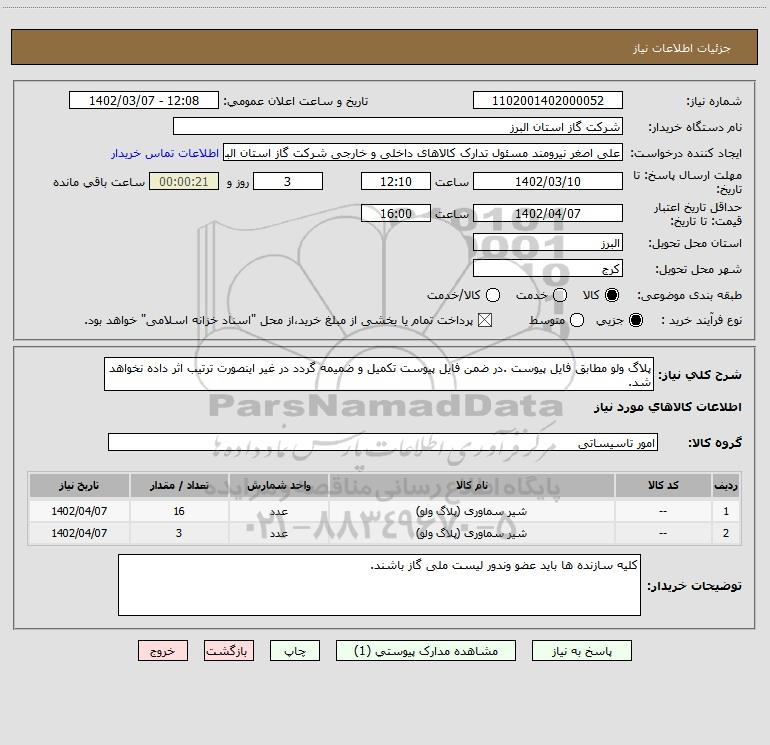770x745 pixels.
Task: Click row number 1 cell
Action: coord(726,511)
